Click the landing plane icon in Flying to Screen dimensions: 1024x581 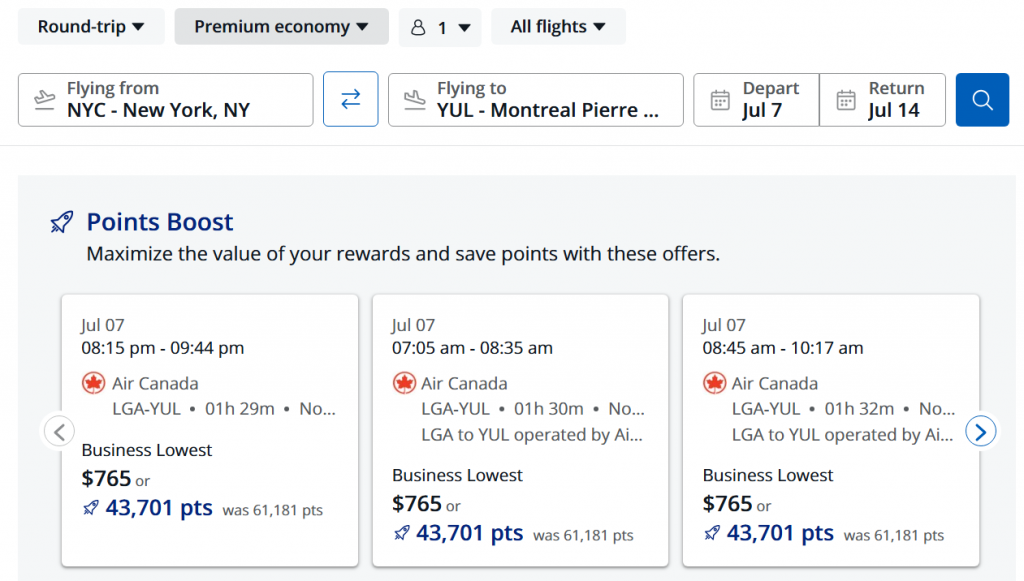point(414,100)
